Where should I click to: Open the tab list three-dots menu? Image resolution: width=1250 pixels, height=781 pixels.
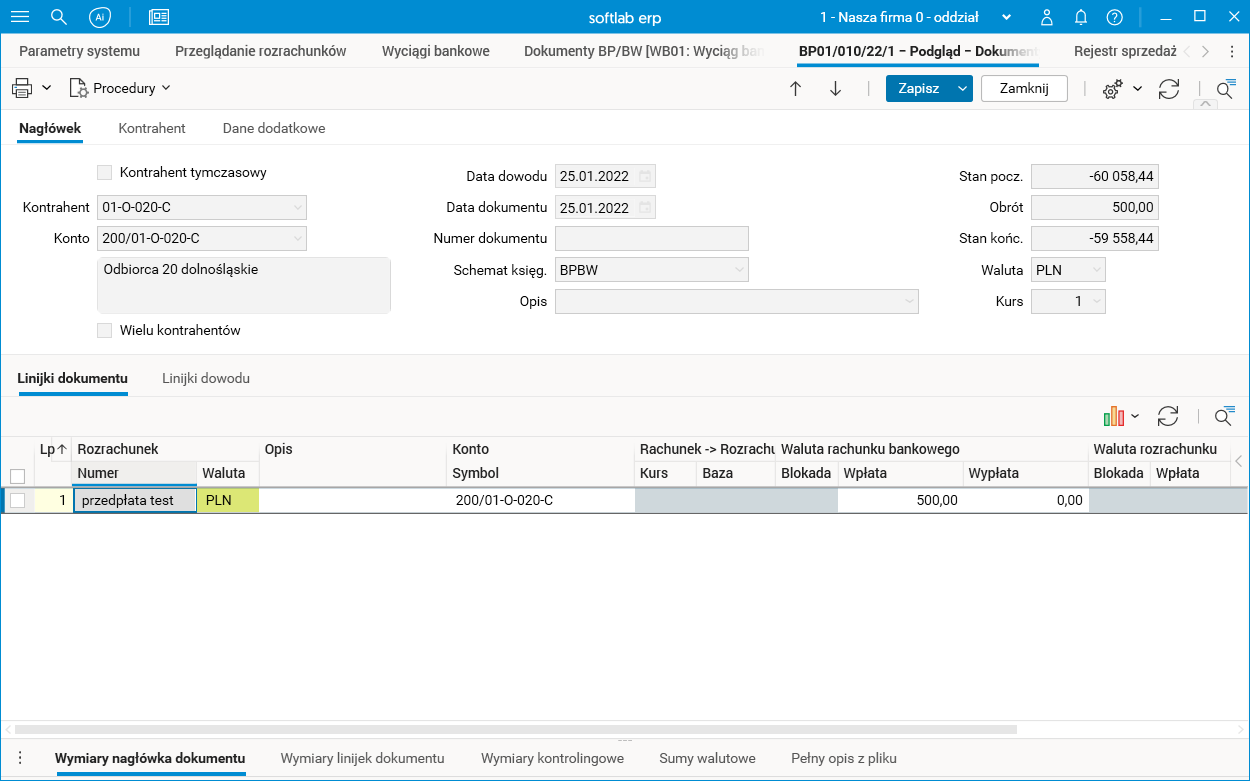coord(1231,51)
